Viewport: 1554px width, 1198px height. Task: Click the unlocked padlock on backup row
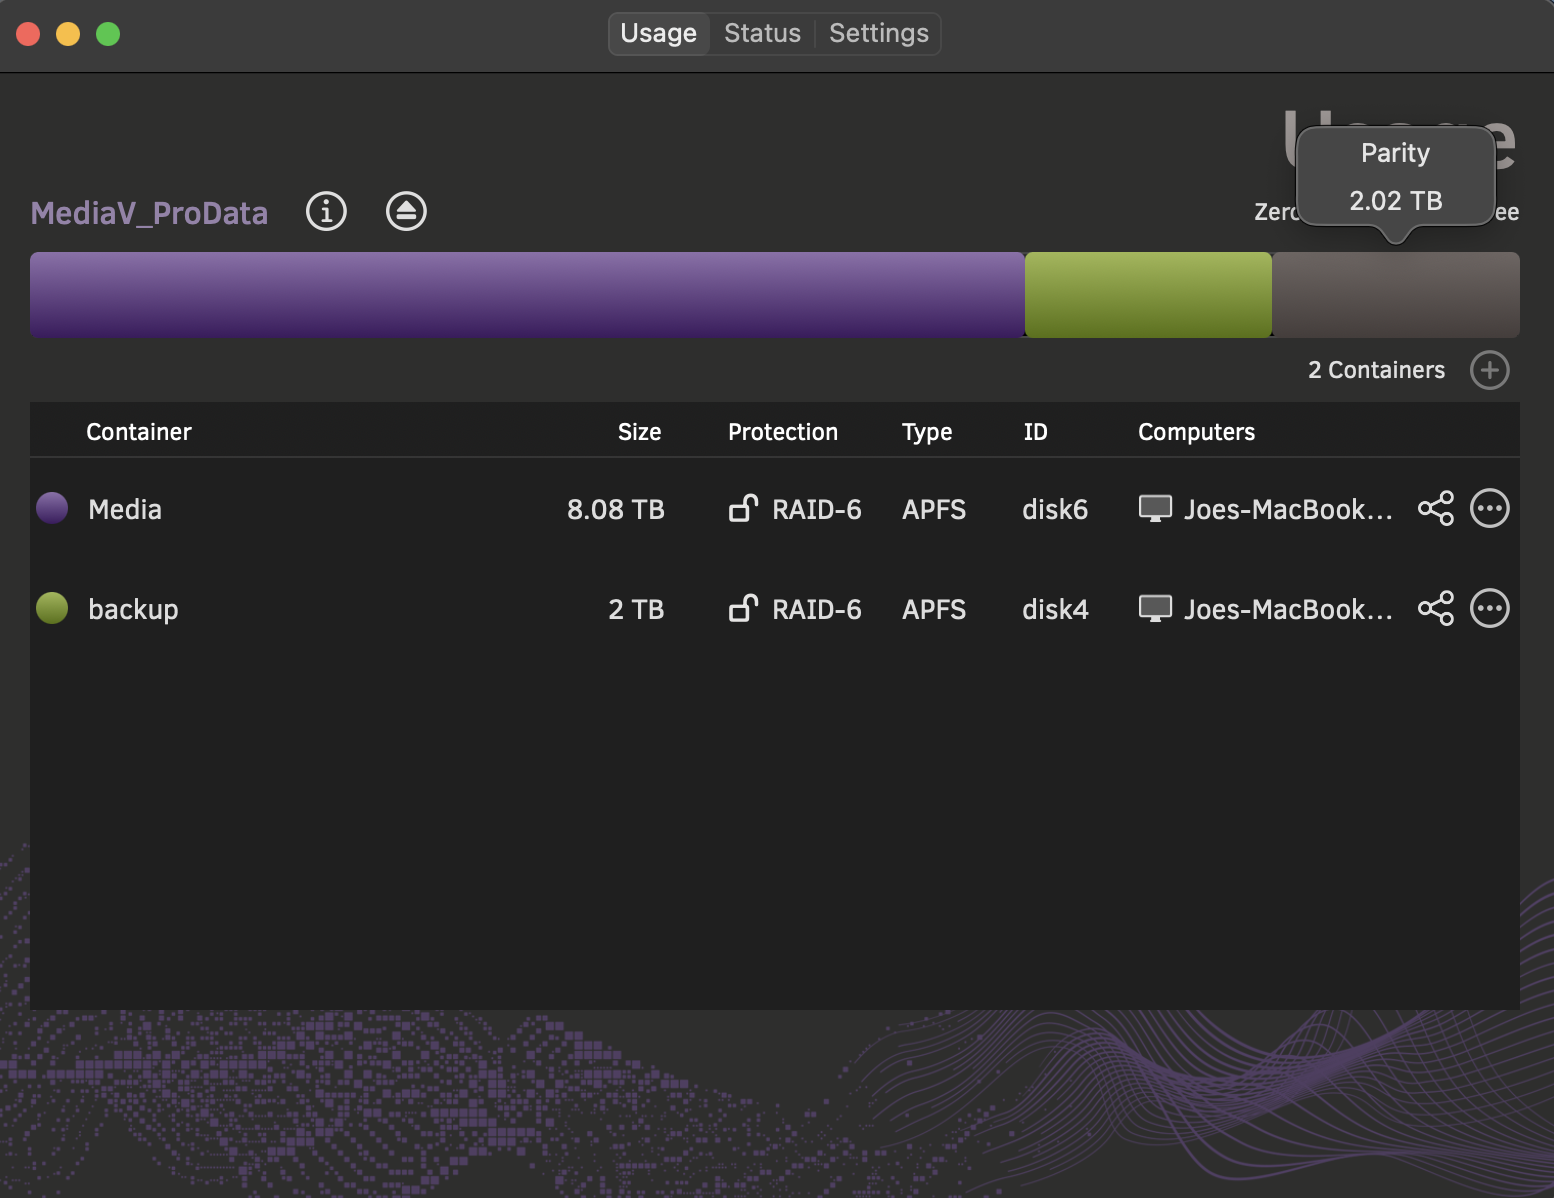click(743, 609)
